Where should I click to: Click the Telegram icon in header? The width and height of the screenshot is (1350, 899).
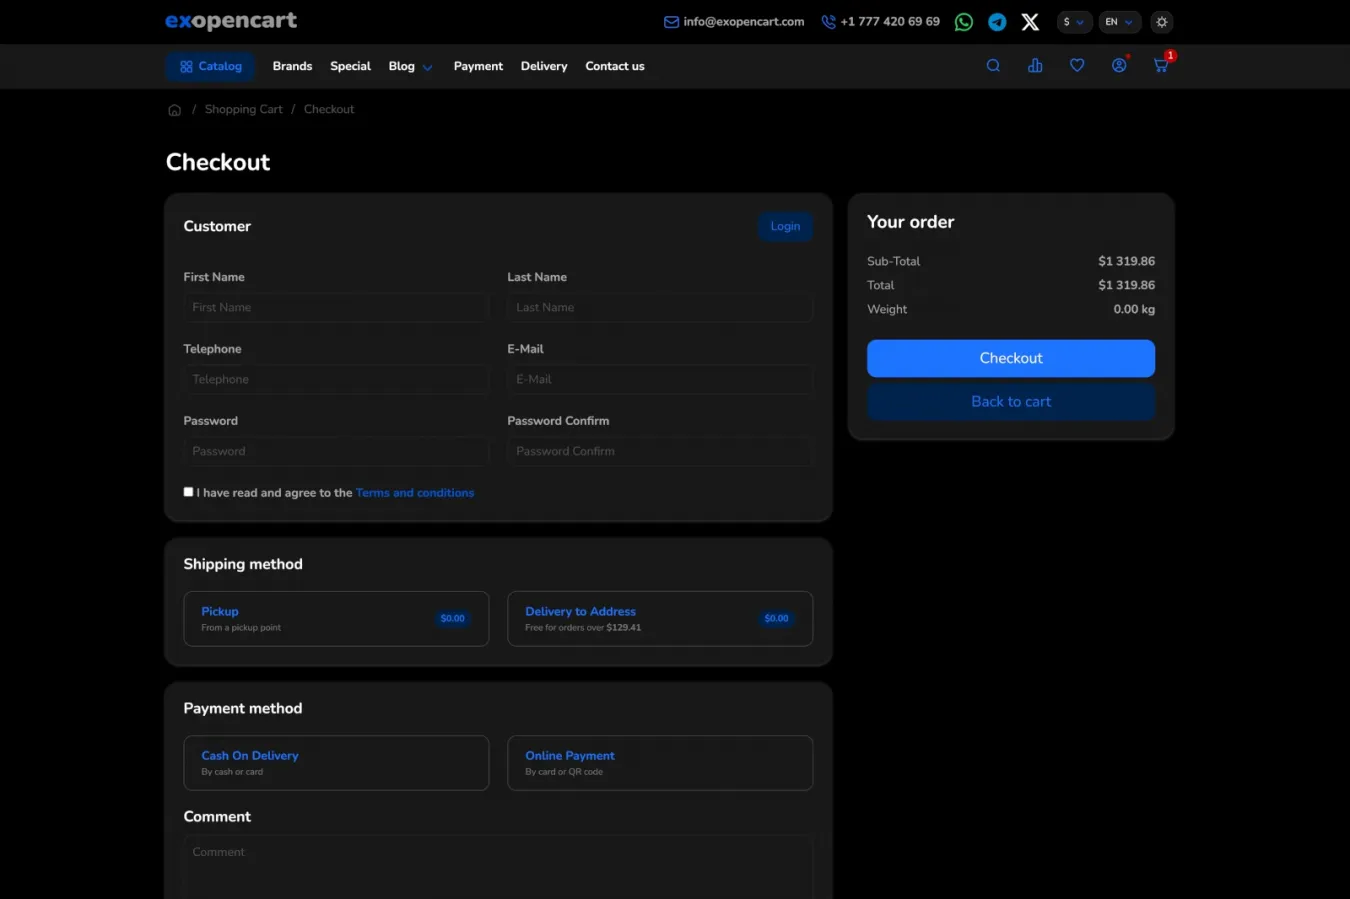[x=997, y=22]
